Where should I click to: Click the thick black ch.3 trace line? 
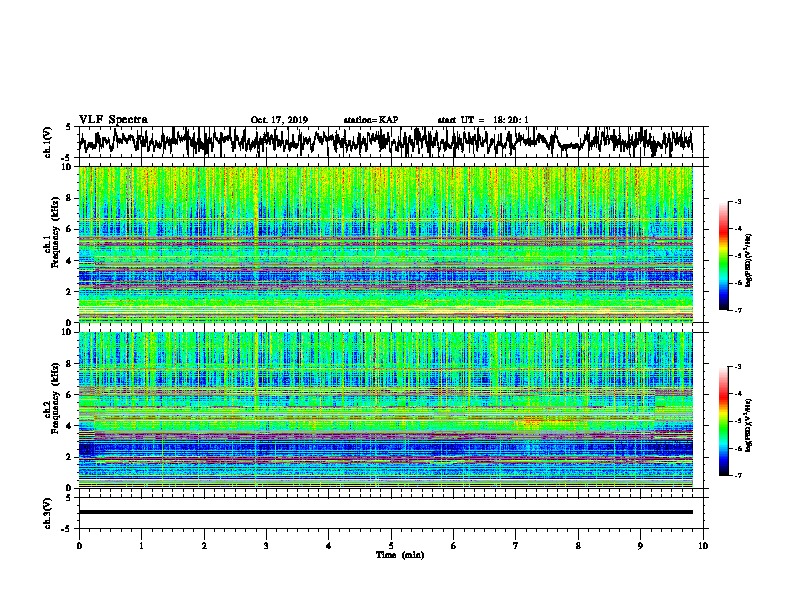coord(385,512)
